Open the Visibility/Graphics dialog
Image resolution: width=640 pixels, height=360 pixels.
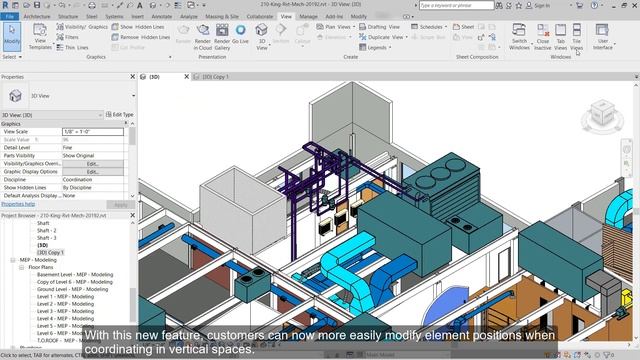pyautogui.click(x=82, y=27)
